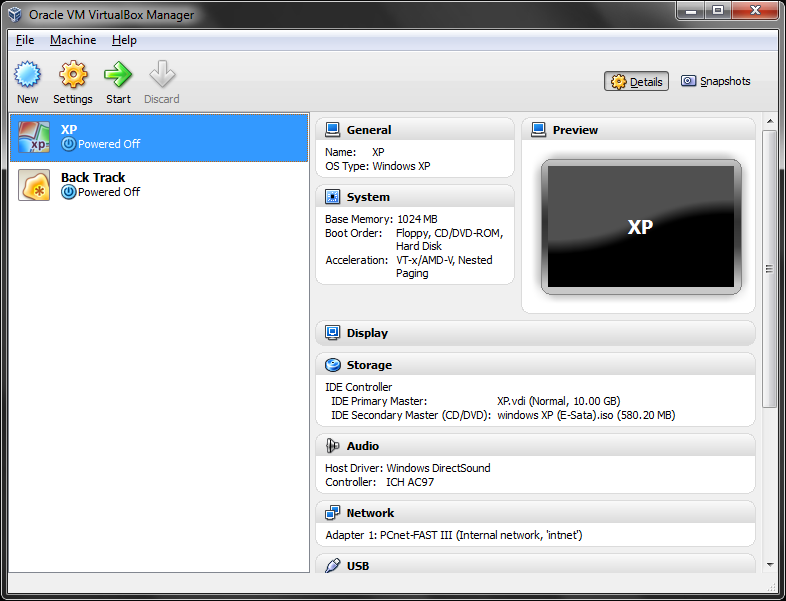Screen dimensions: 786x601
Task: Click the 'windows XP (E-Sata).iso' entry
Action: pos(586,415)
